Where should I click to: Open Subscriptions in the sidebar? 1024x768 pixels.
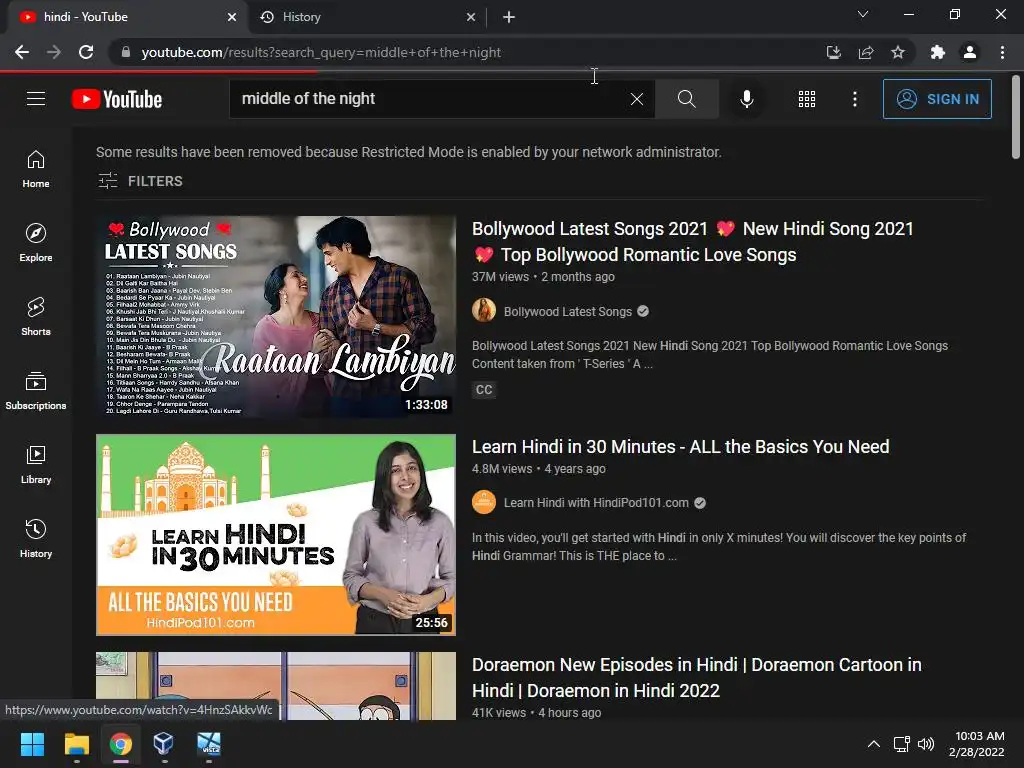[36, 391]
